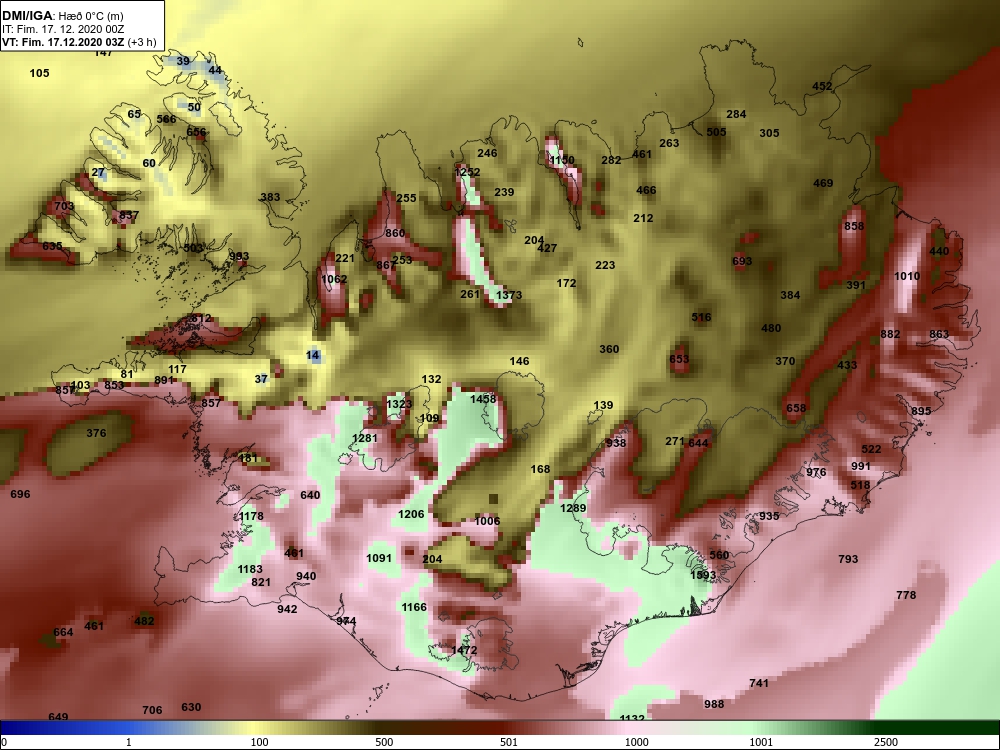Image resolution: width=1000 pixels, height=750 pixels.
Task: Pick map value 440
Action: 939,251
